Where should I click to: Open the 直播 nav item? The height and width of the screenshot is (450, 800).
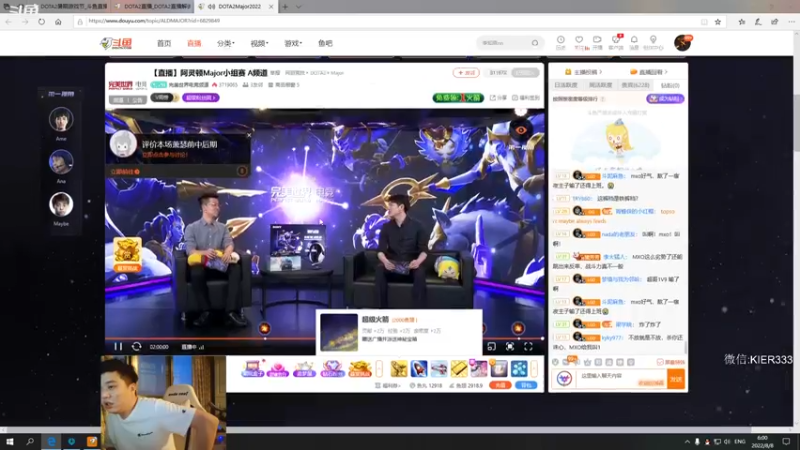(194, 43)
